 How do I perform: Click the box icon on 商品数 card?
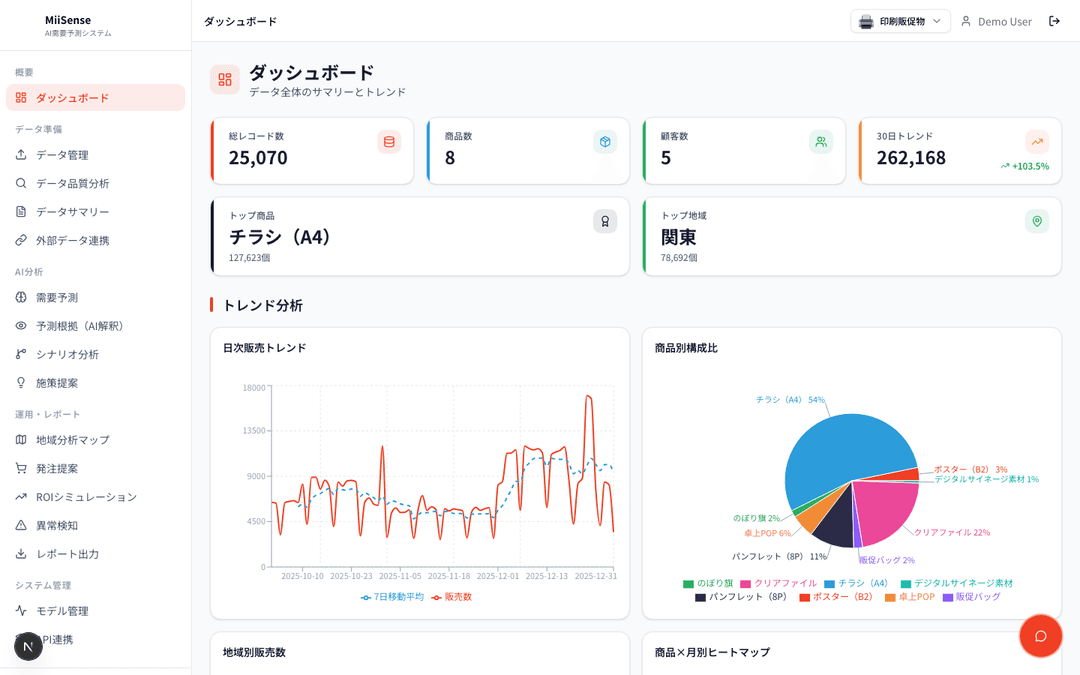pos(605,142)
